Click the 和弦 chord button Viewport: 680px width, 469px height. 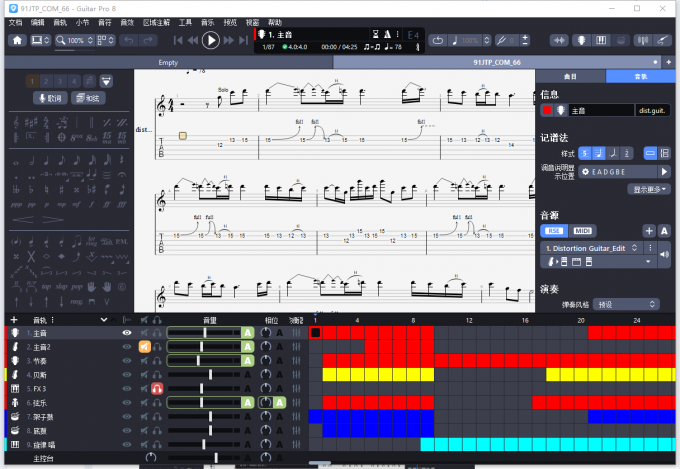tap(87, 98)
